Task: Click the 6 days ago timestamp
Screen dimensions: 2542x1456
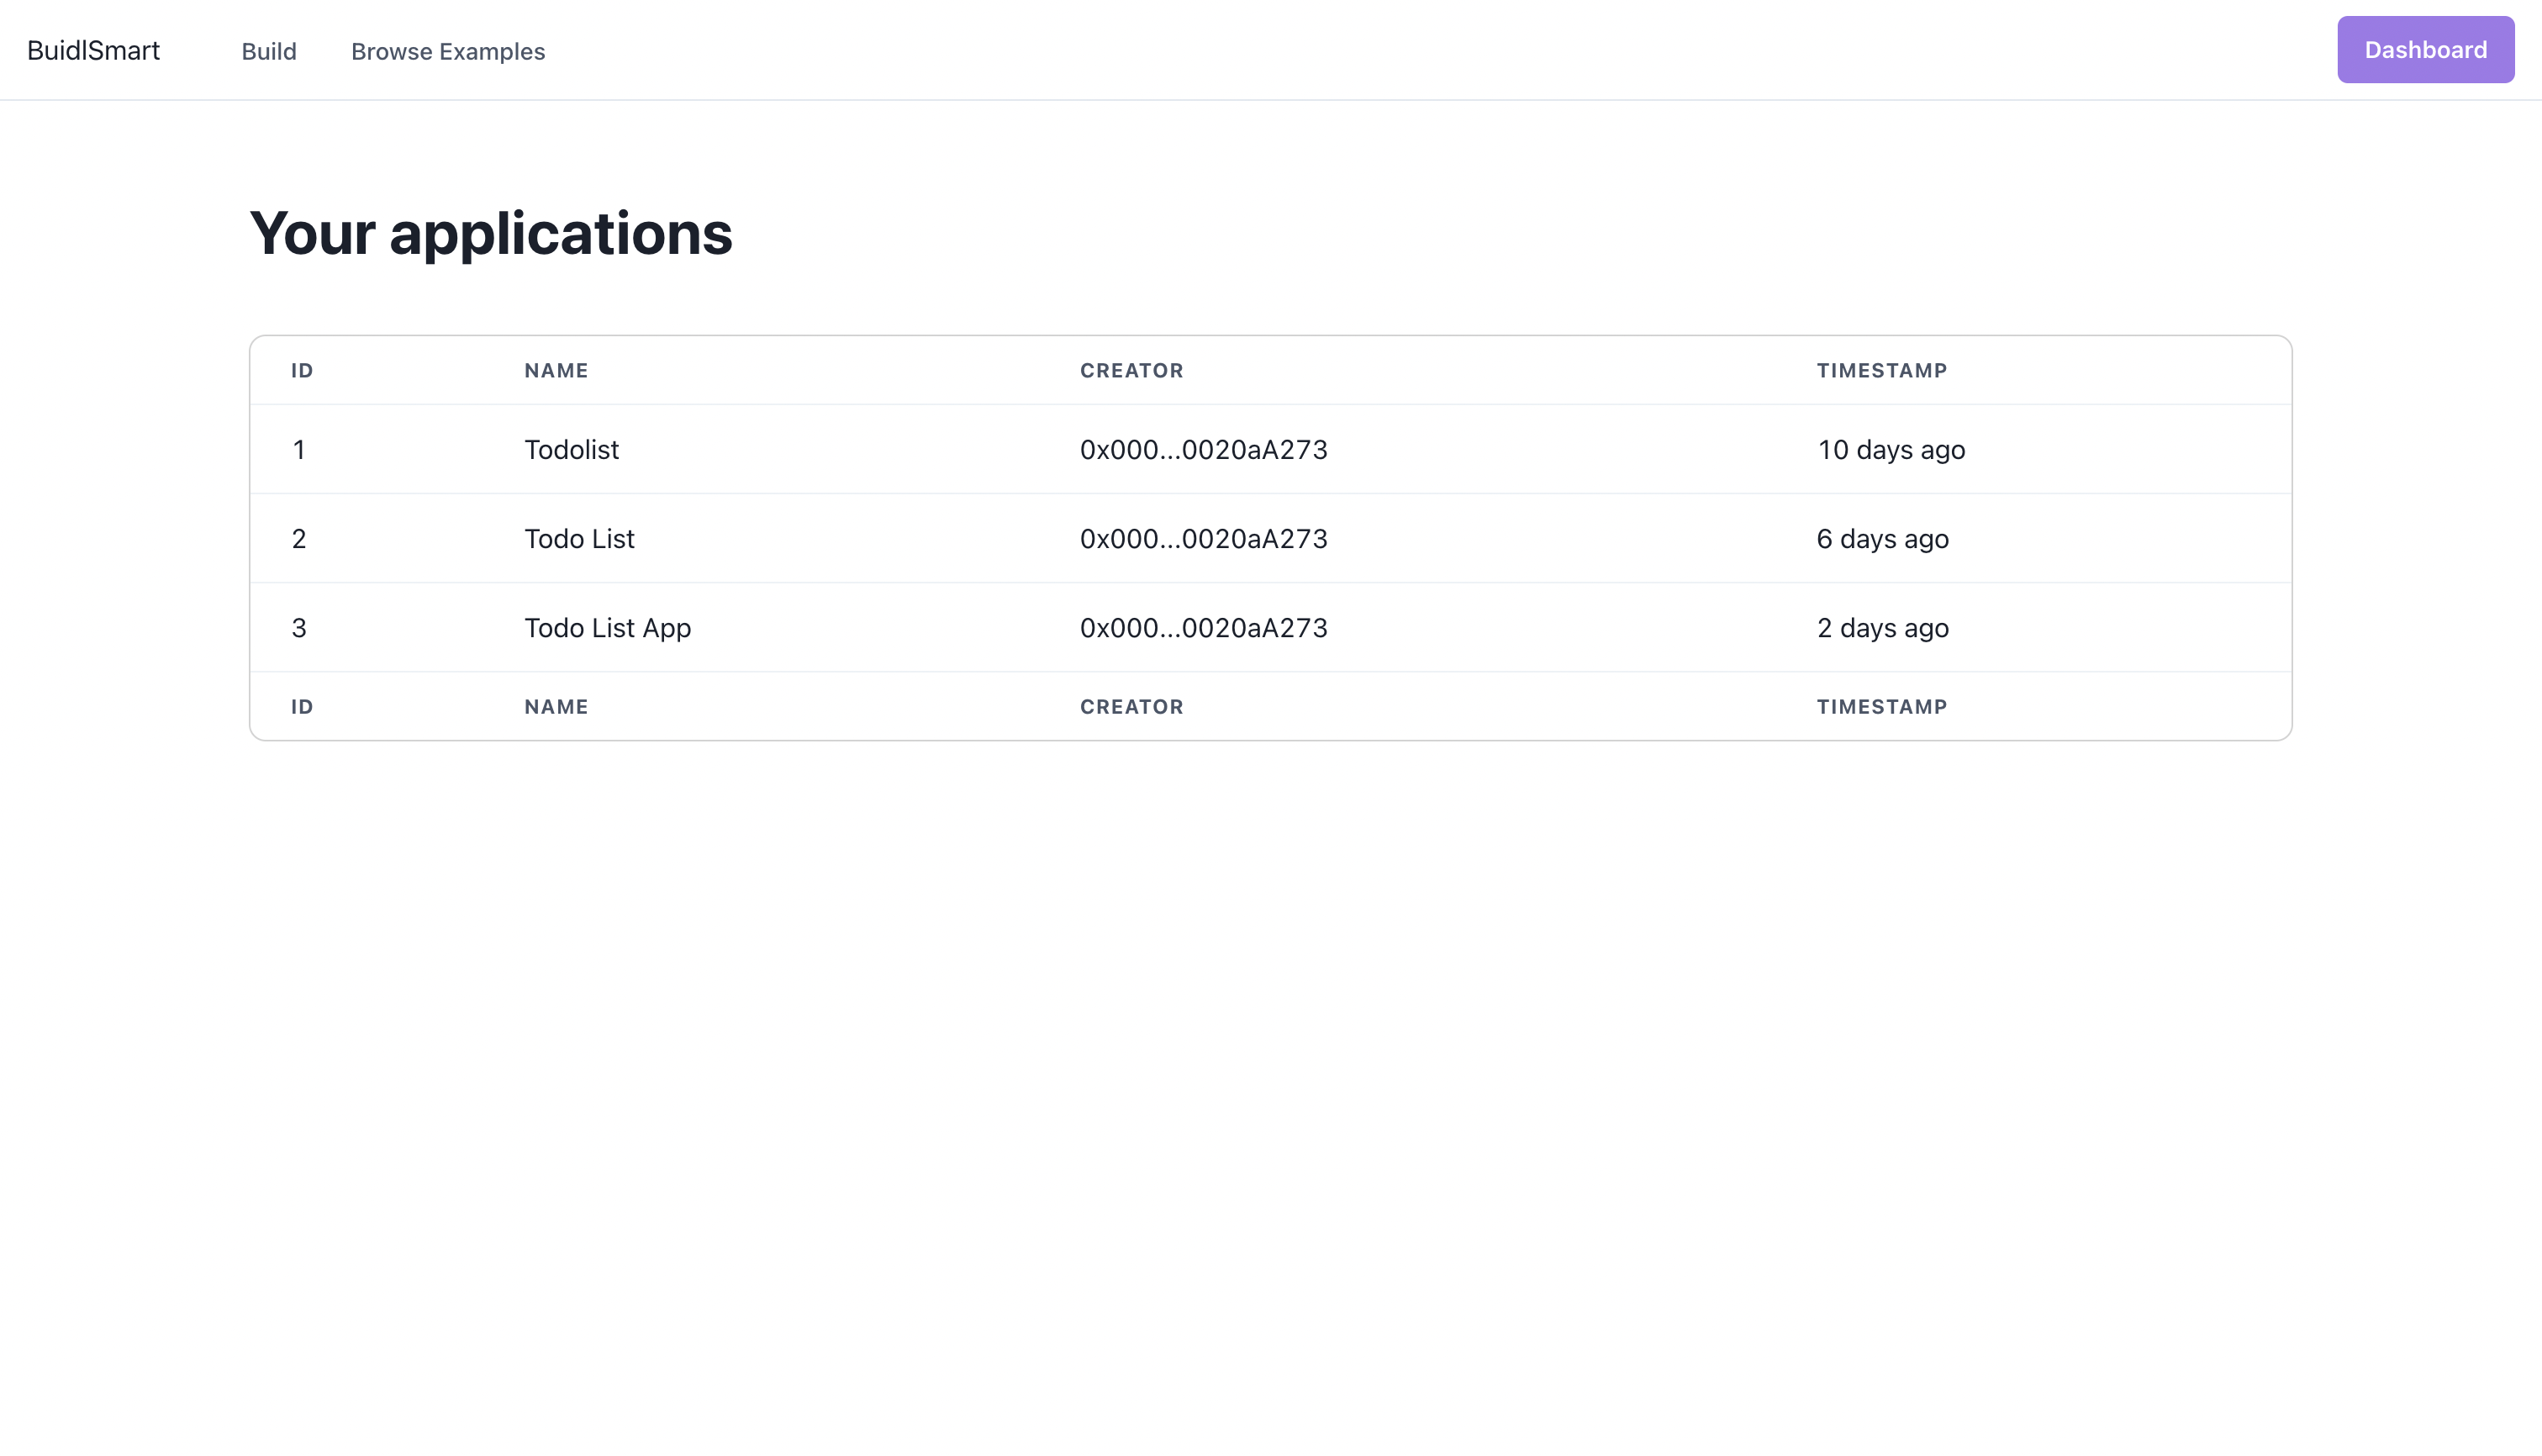Action: coord(1882,539)
